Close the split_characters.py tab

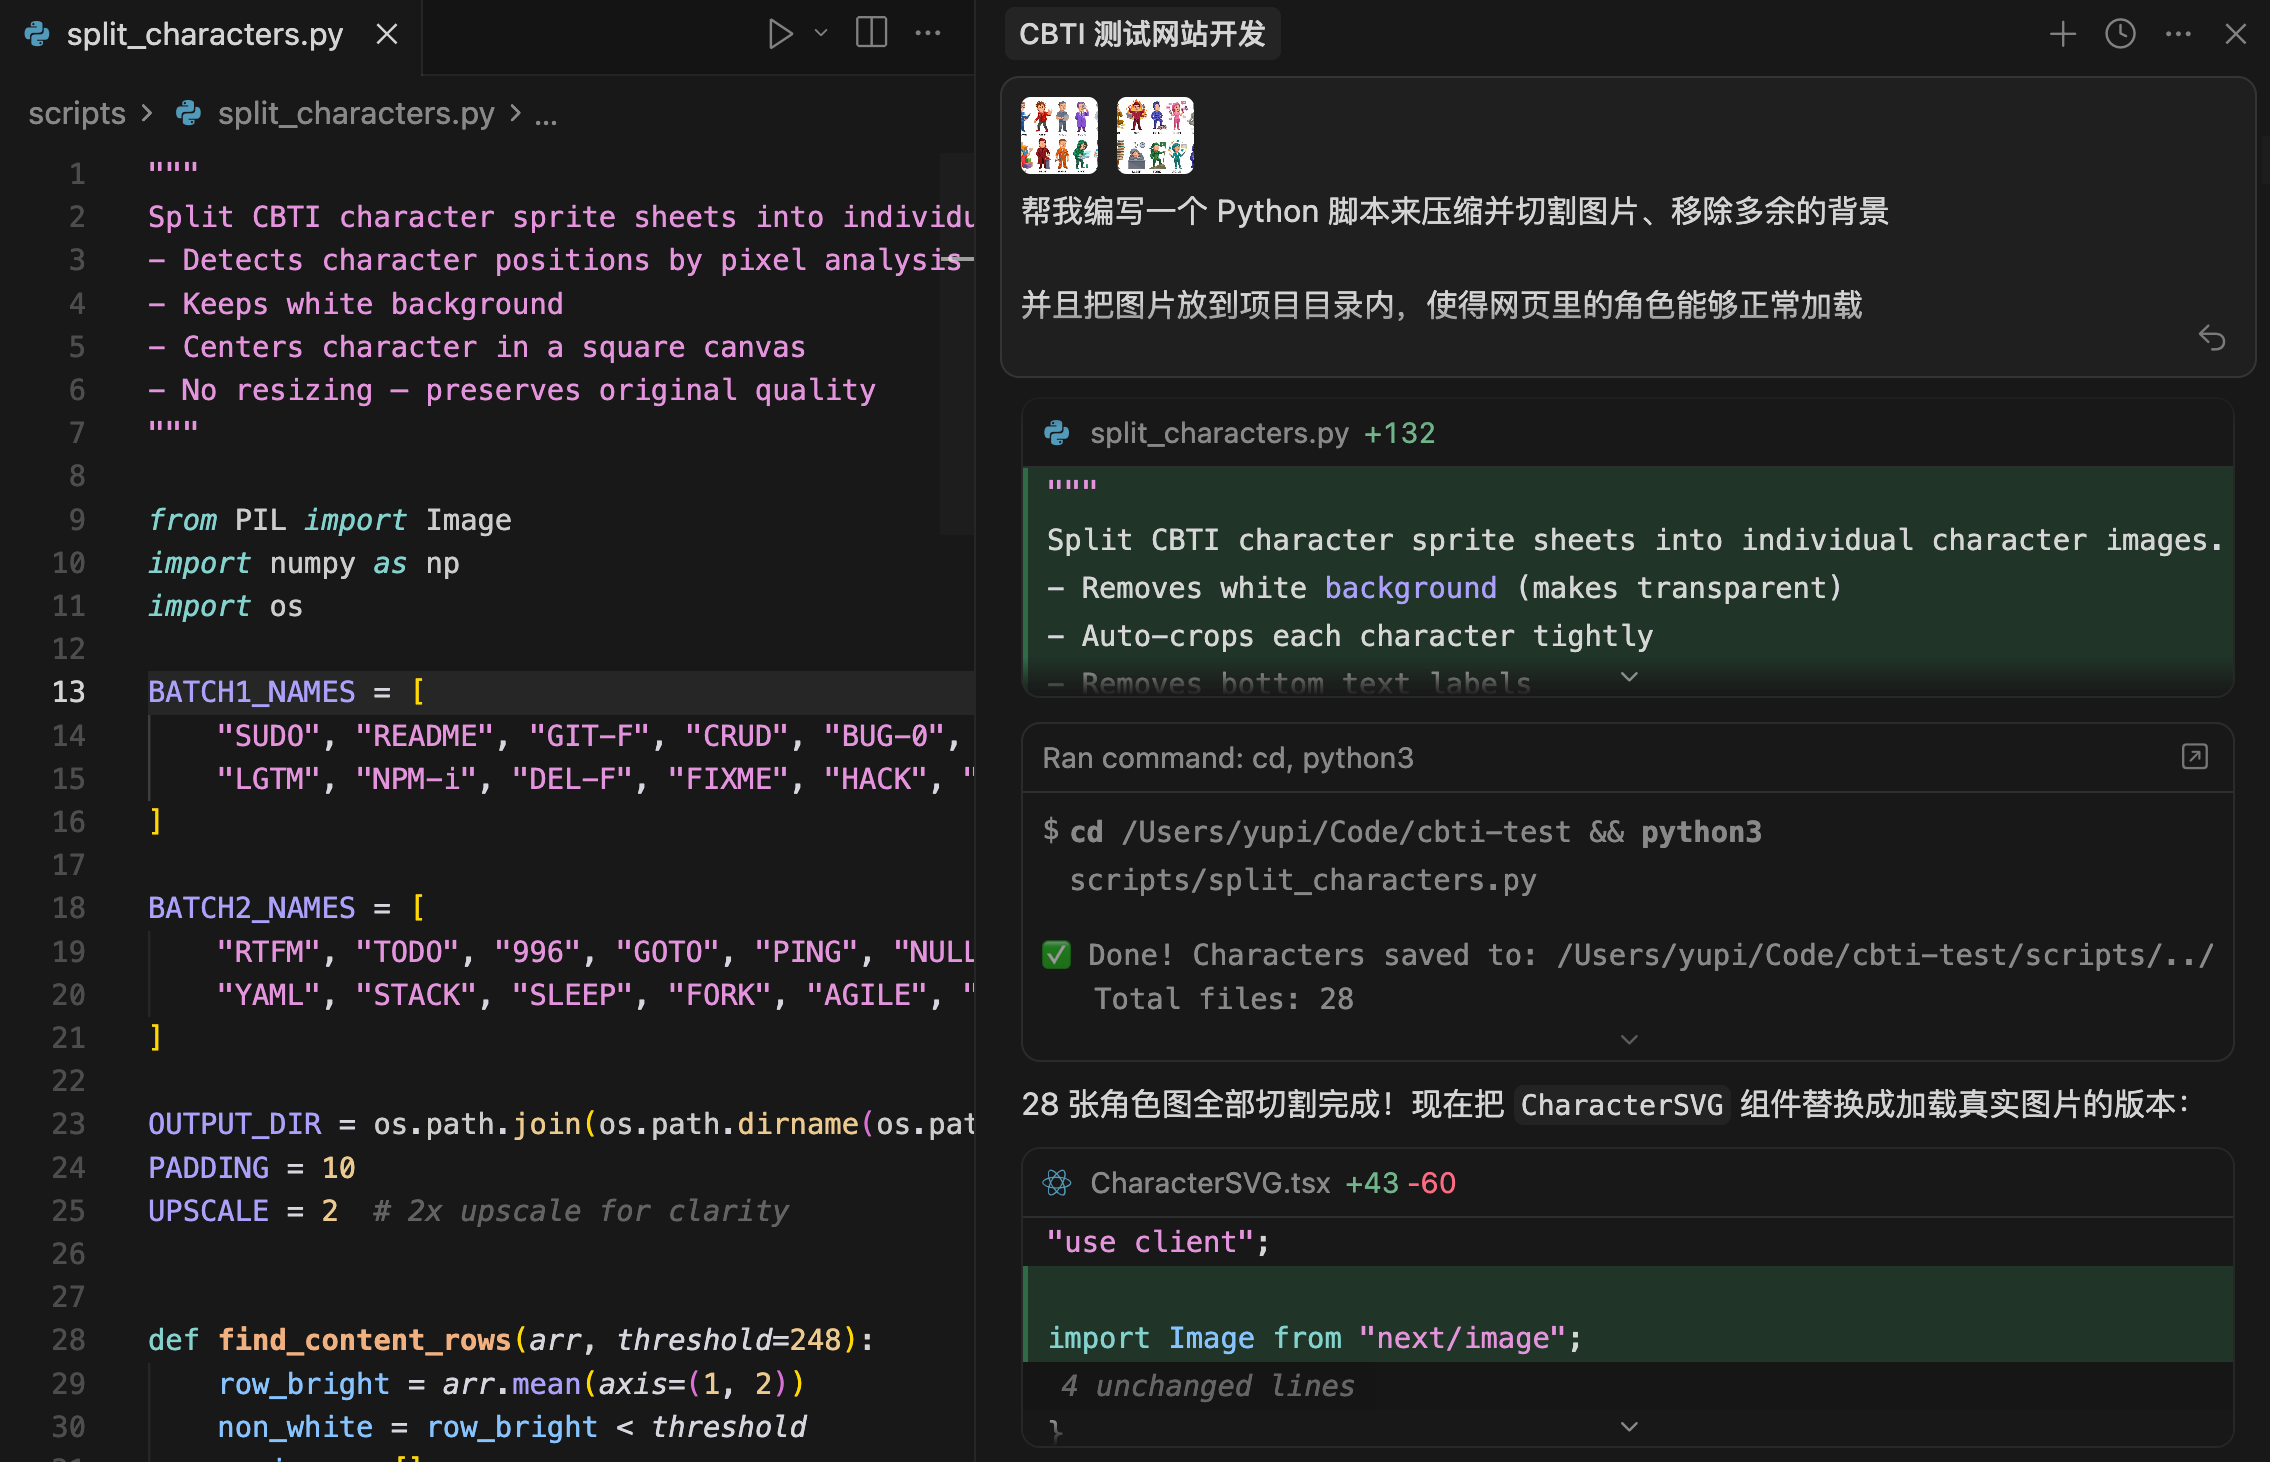[387, 35]
